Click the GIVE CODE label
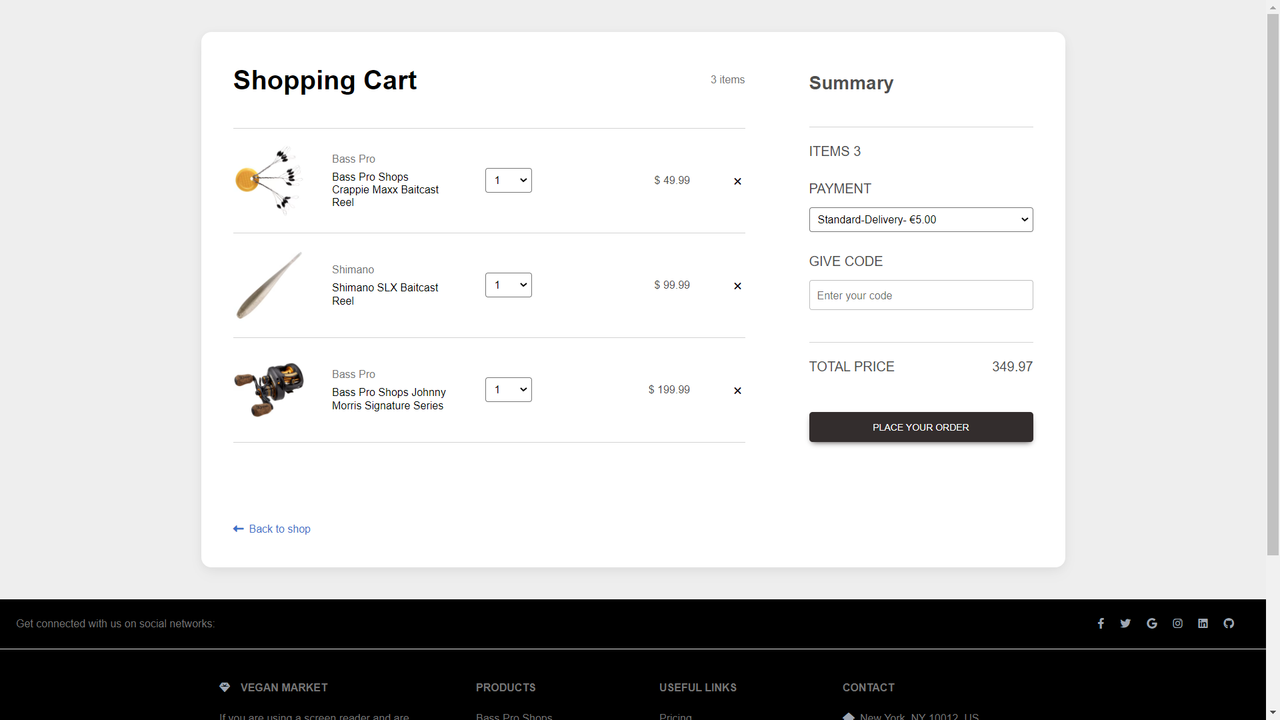 coord(846,261)
